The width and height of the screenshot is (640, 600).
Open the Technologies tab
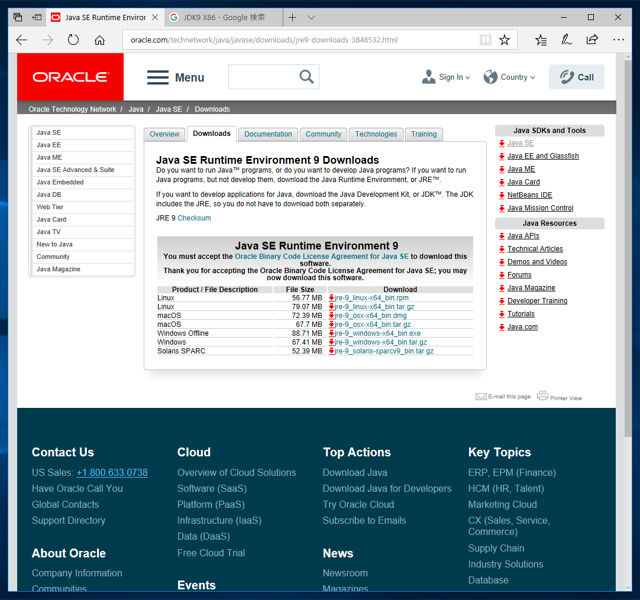pyautogui.click(x=376, y=134)
